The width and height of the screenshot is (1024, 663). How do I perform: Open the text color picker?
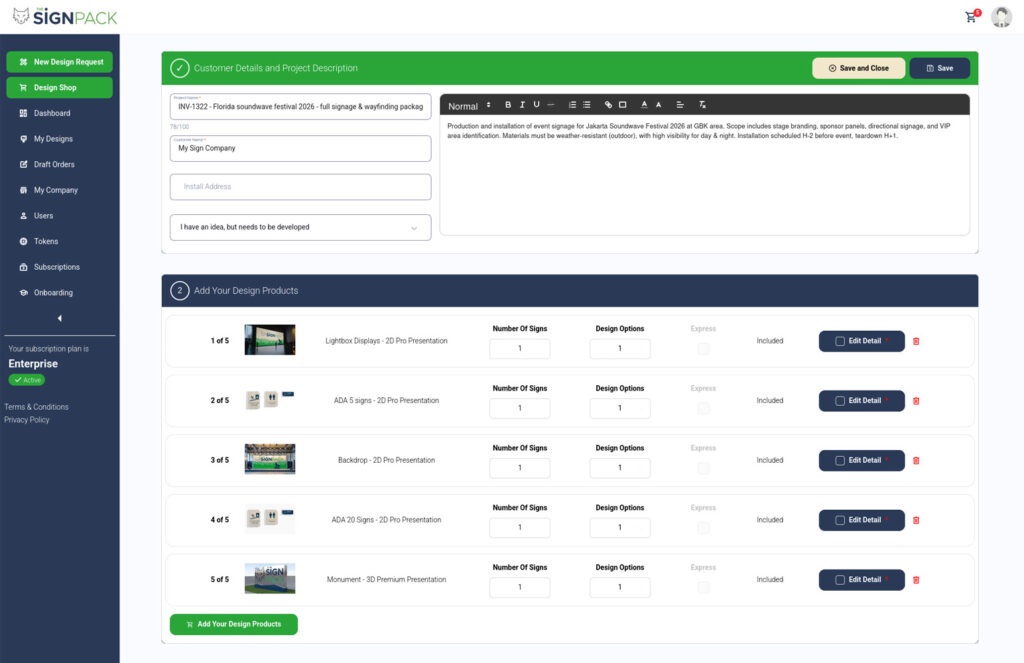click(644, 105)
